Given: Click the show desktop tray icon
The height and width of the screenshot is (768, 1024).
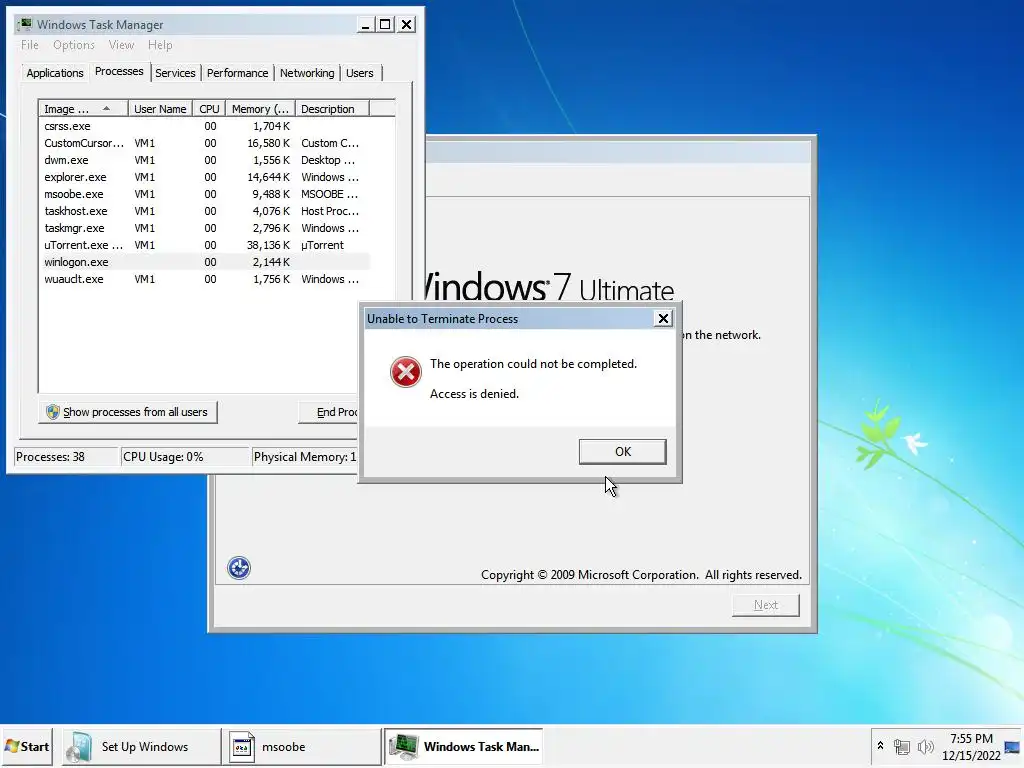Looking at the screenshot, I should pos(1012,747).
